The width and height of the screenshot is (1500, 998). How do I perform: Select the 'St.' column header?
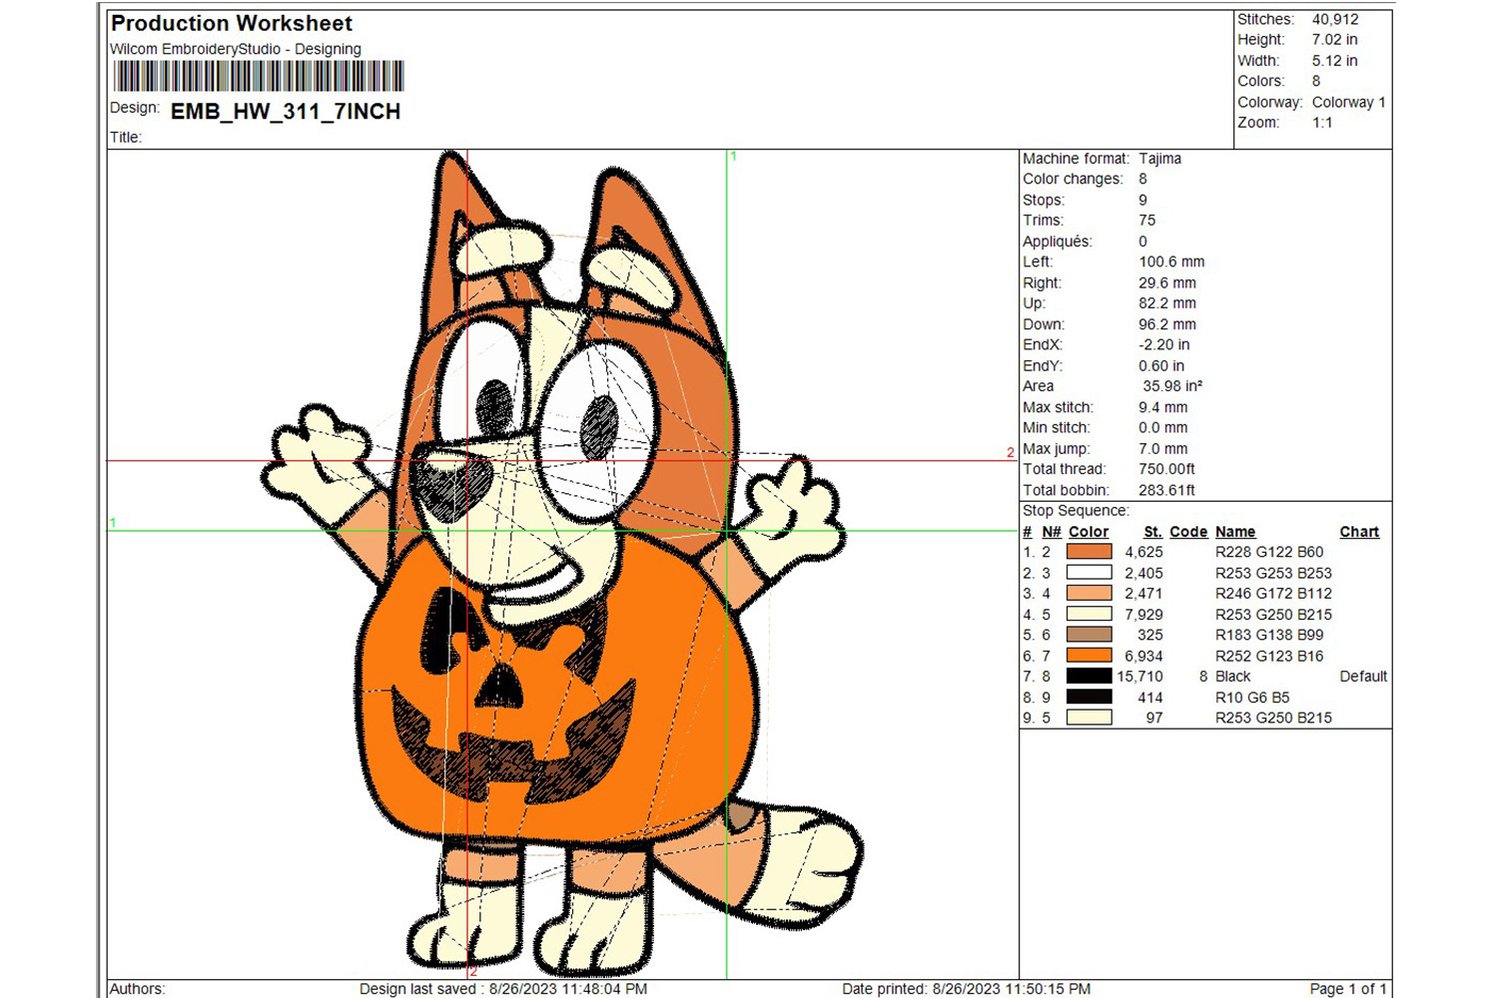[x=1153, y=532]
